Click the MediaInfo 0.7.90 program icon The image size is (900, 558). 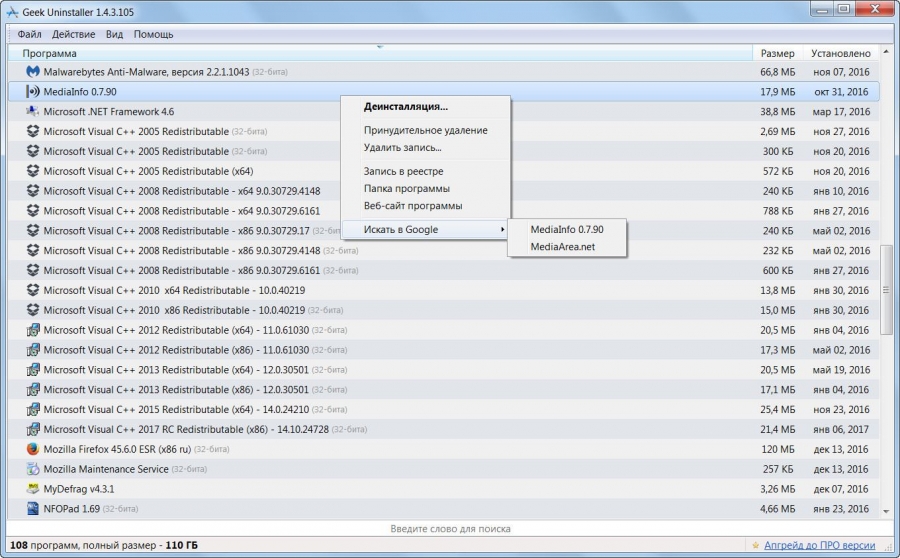[33, 92]
